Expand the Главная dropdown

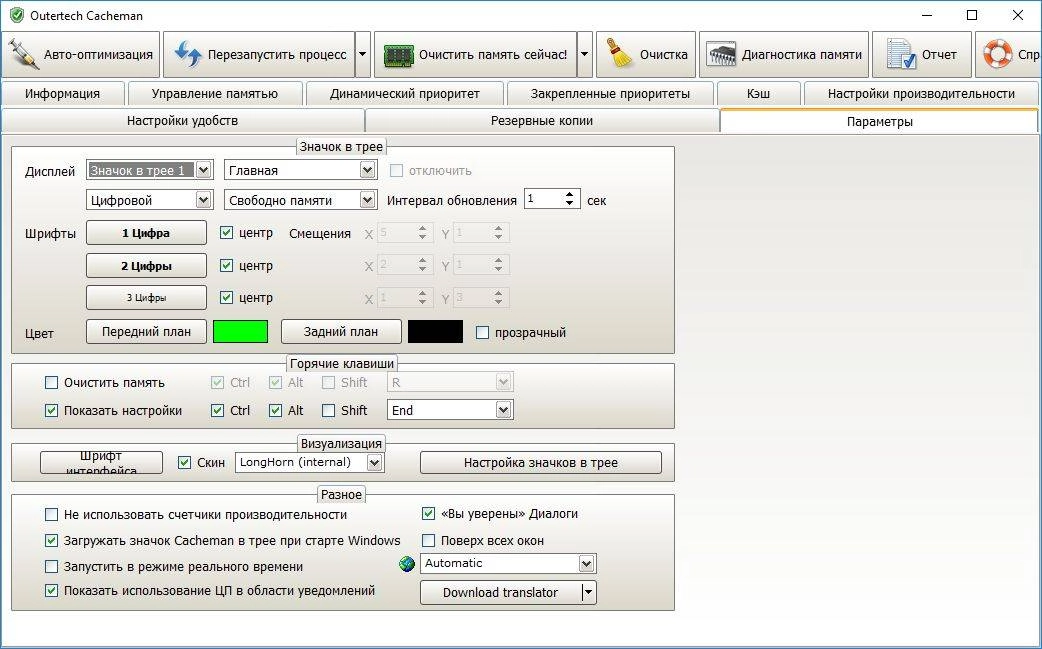367,170
